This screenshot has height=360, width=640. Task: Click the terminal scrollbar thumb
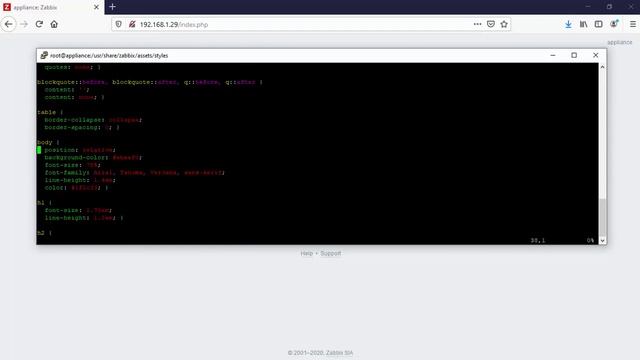coord(602,217)
